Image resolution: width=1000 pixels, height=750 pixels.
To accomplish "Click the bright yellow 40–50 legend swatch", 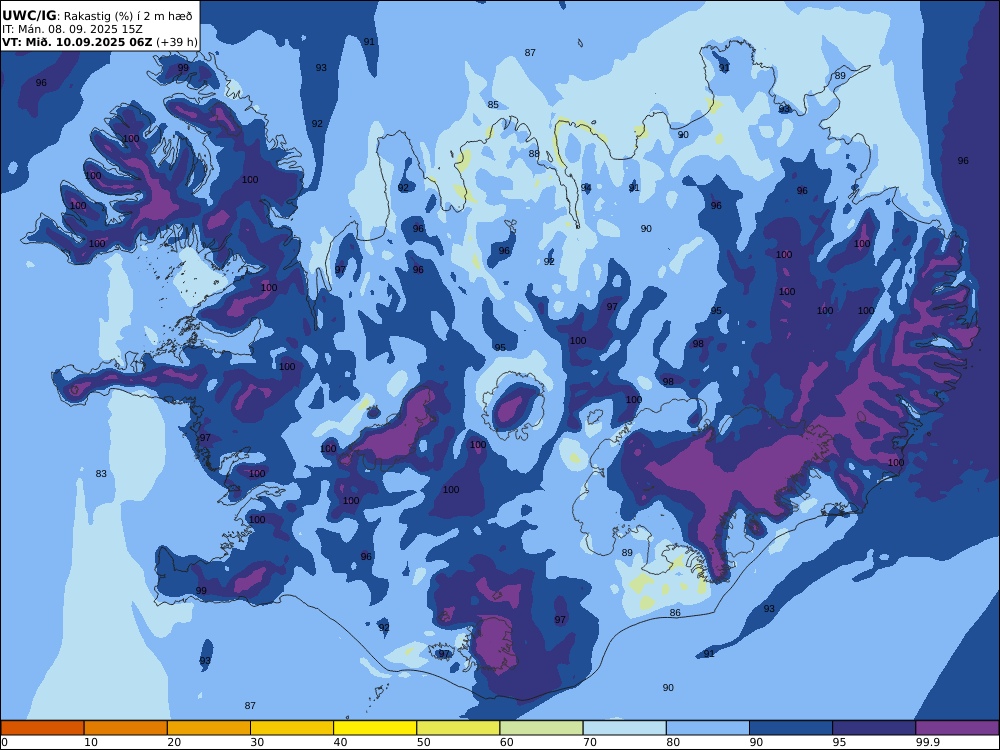I will [x=375, y=728].
